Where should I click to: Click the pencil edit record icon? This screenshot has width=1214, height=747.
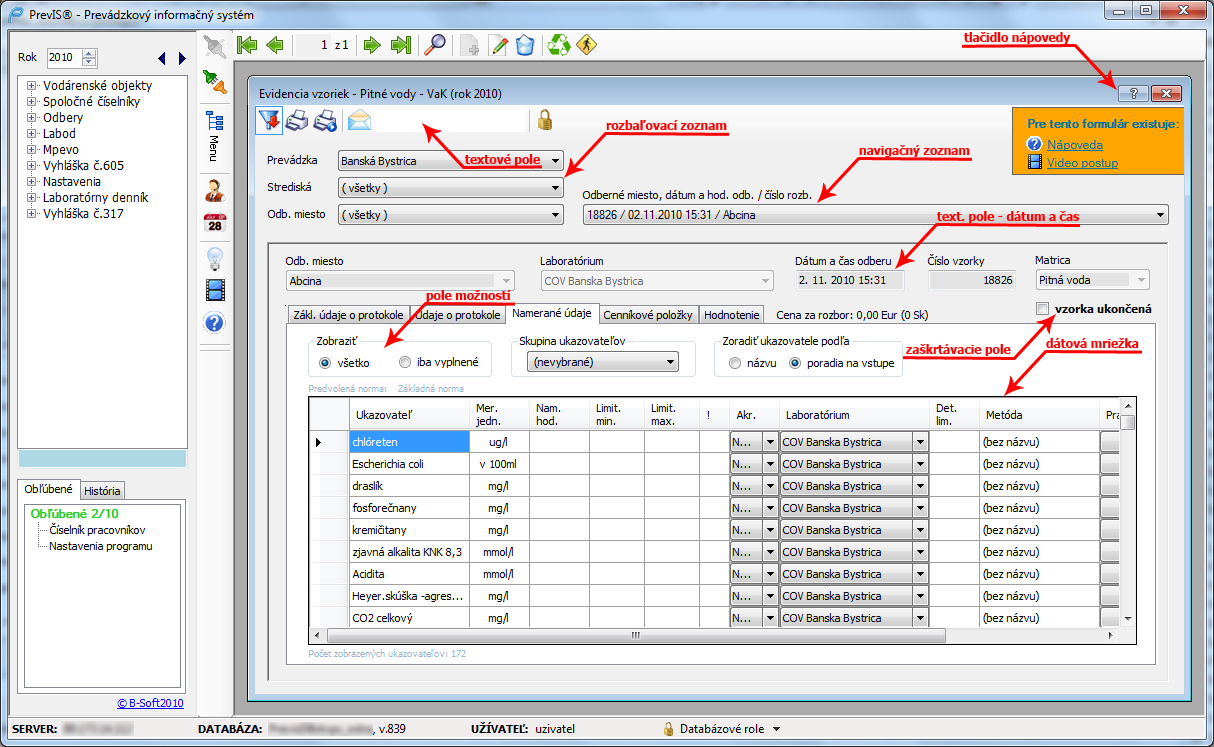click(498, 45)
